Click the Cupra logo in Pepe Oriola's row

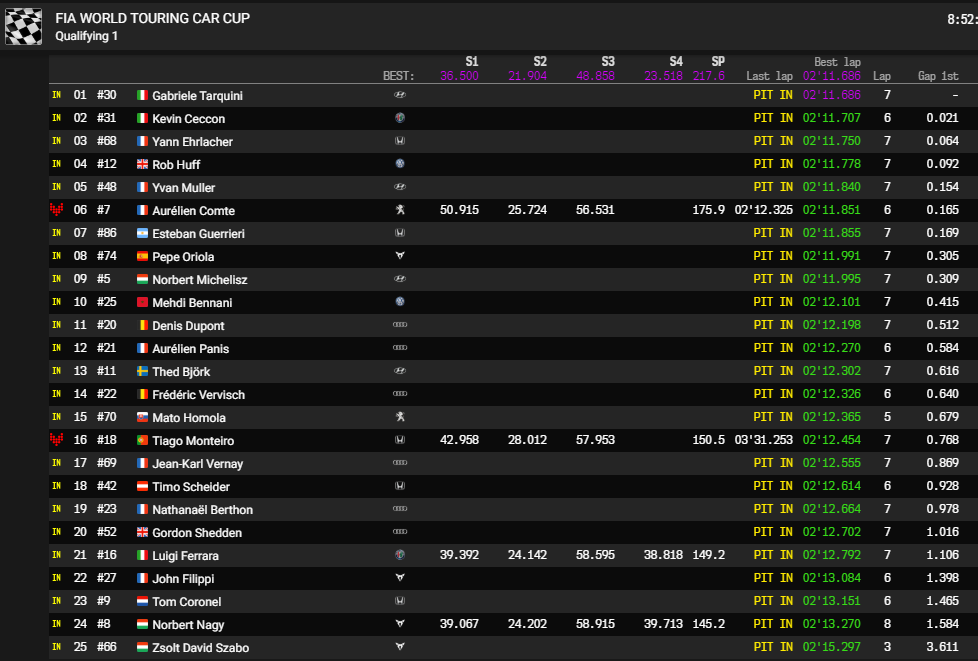400,256
